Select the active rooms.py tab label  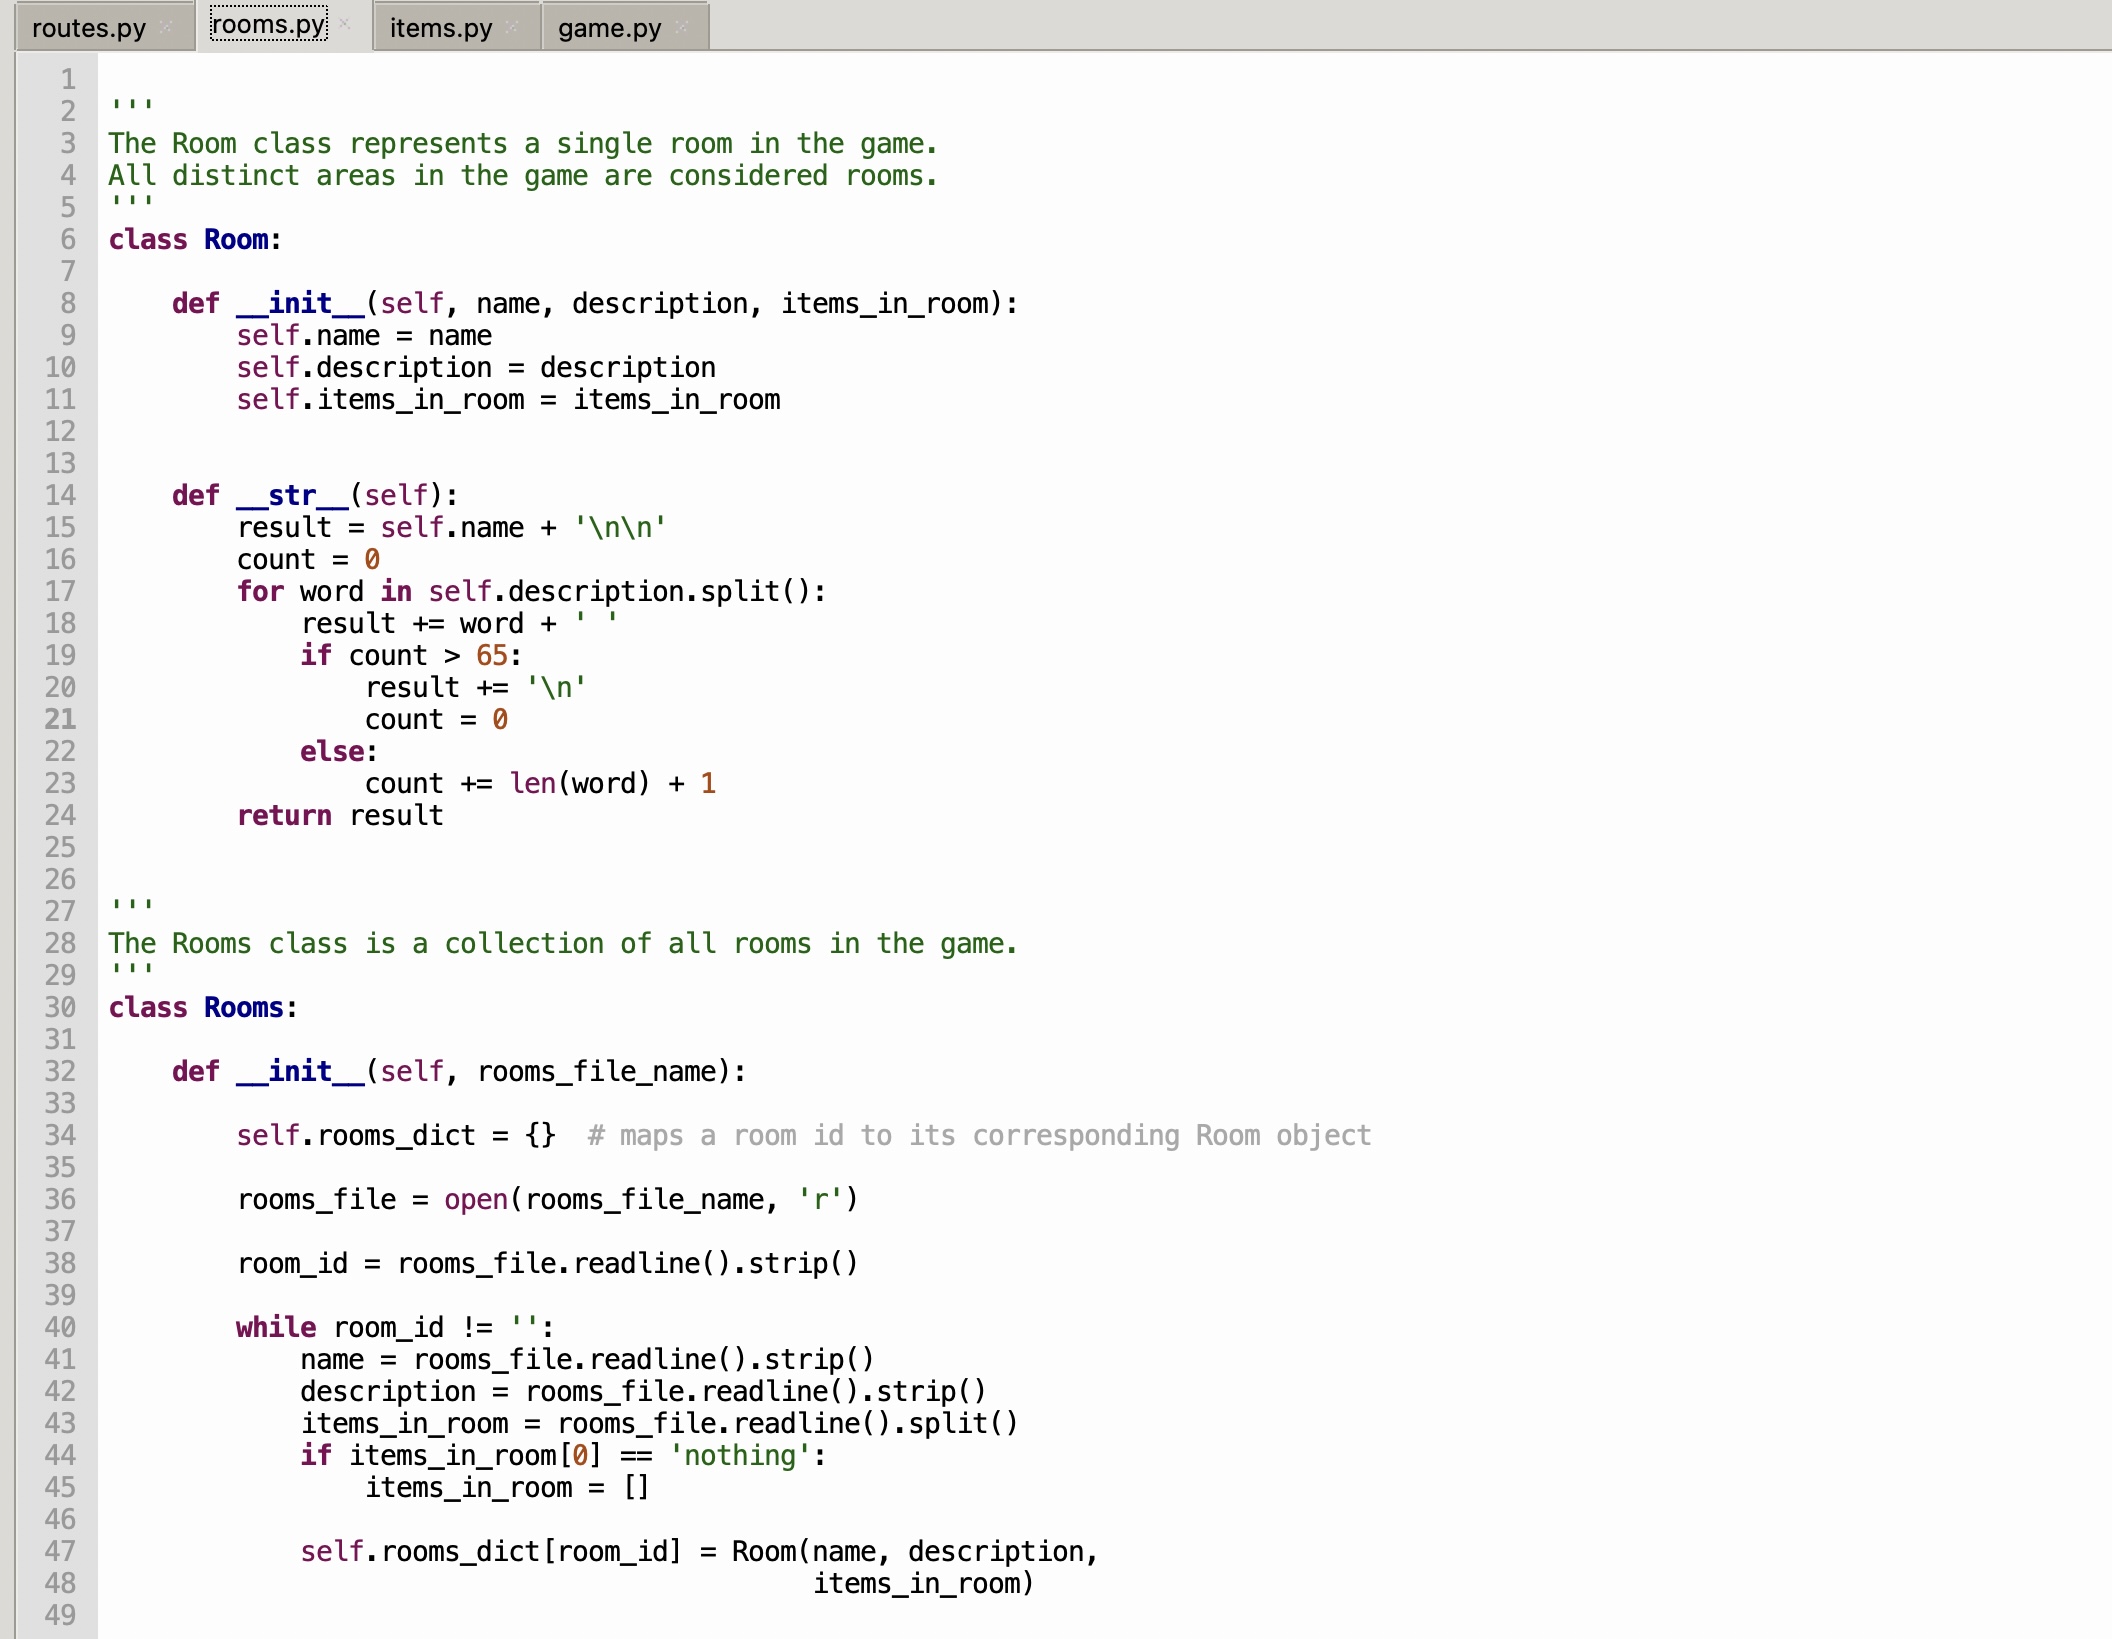(268, 24)
